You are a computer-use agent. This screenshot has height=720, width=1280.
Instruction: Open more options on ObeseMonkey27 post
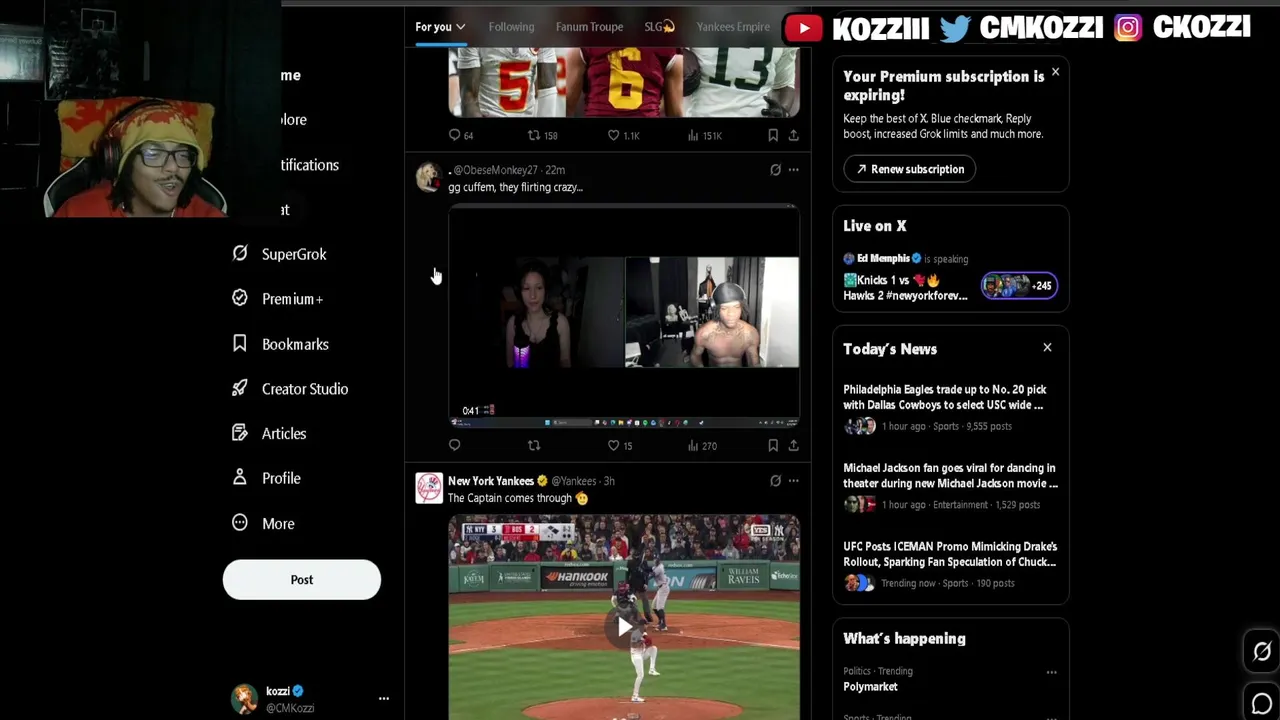coord(793,170)
